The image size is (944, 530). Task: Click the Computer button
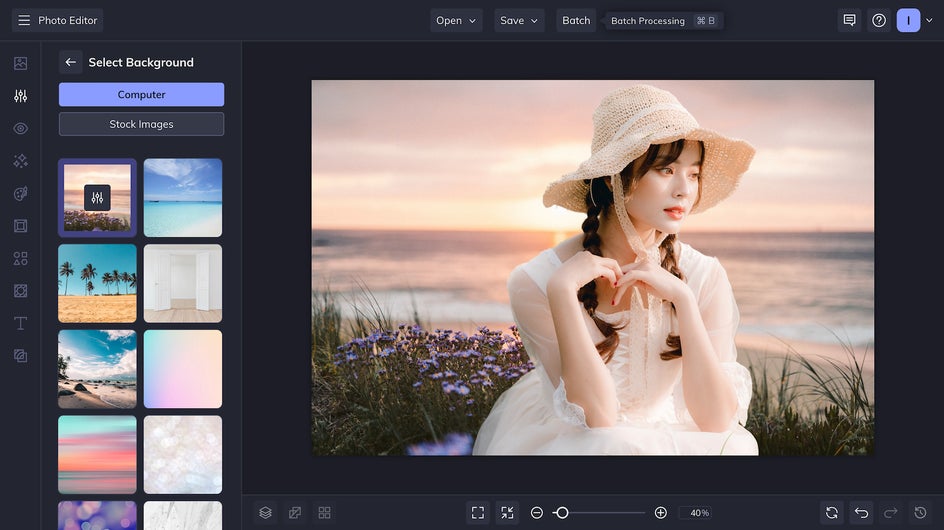tap(141, 95)
